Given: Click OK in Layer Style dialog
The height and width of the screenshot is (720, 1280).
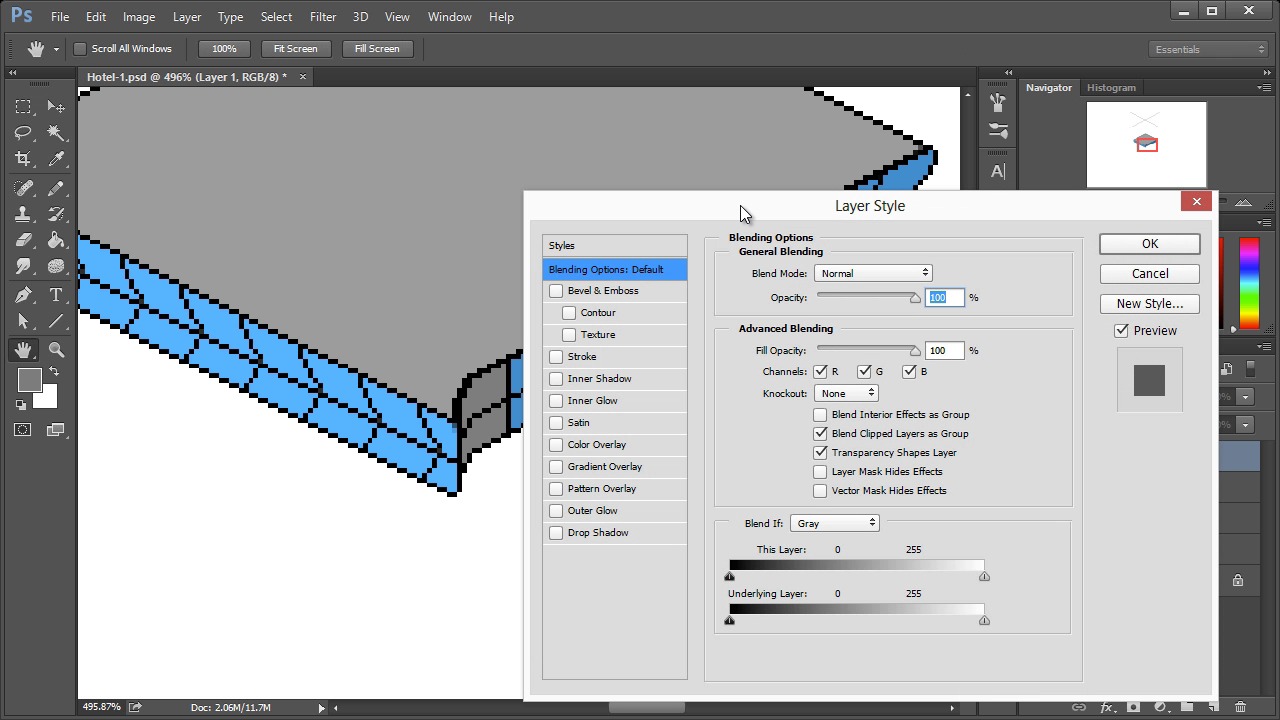Looking at the screenshot, I should [1149, 244].
